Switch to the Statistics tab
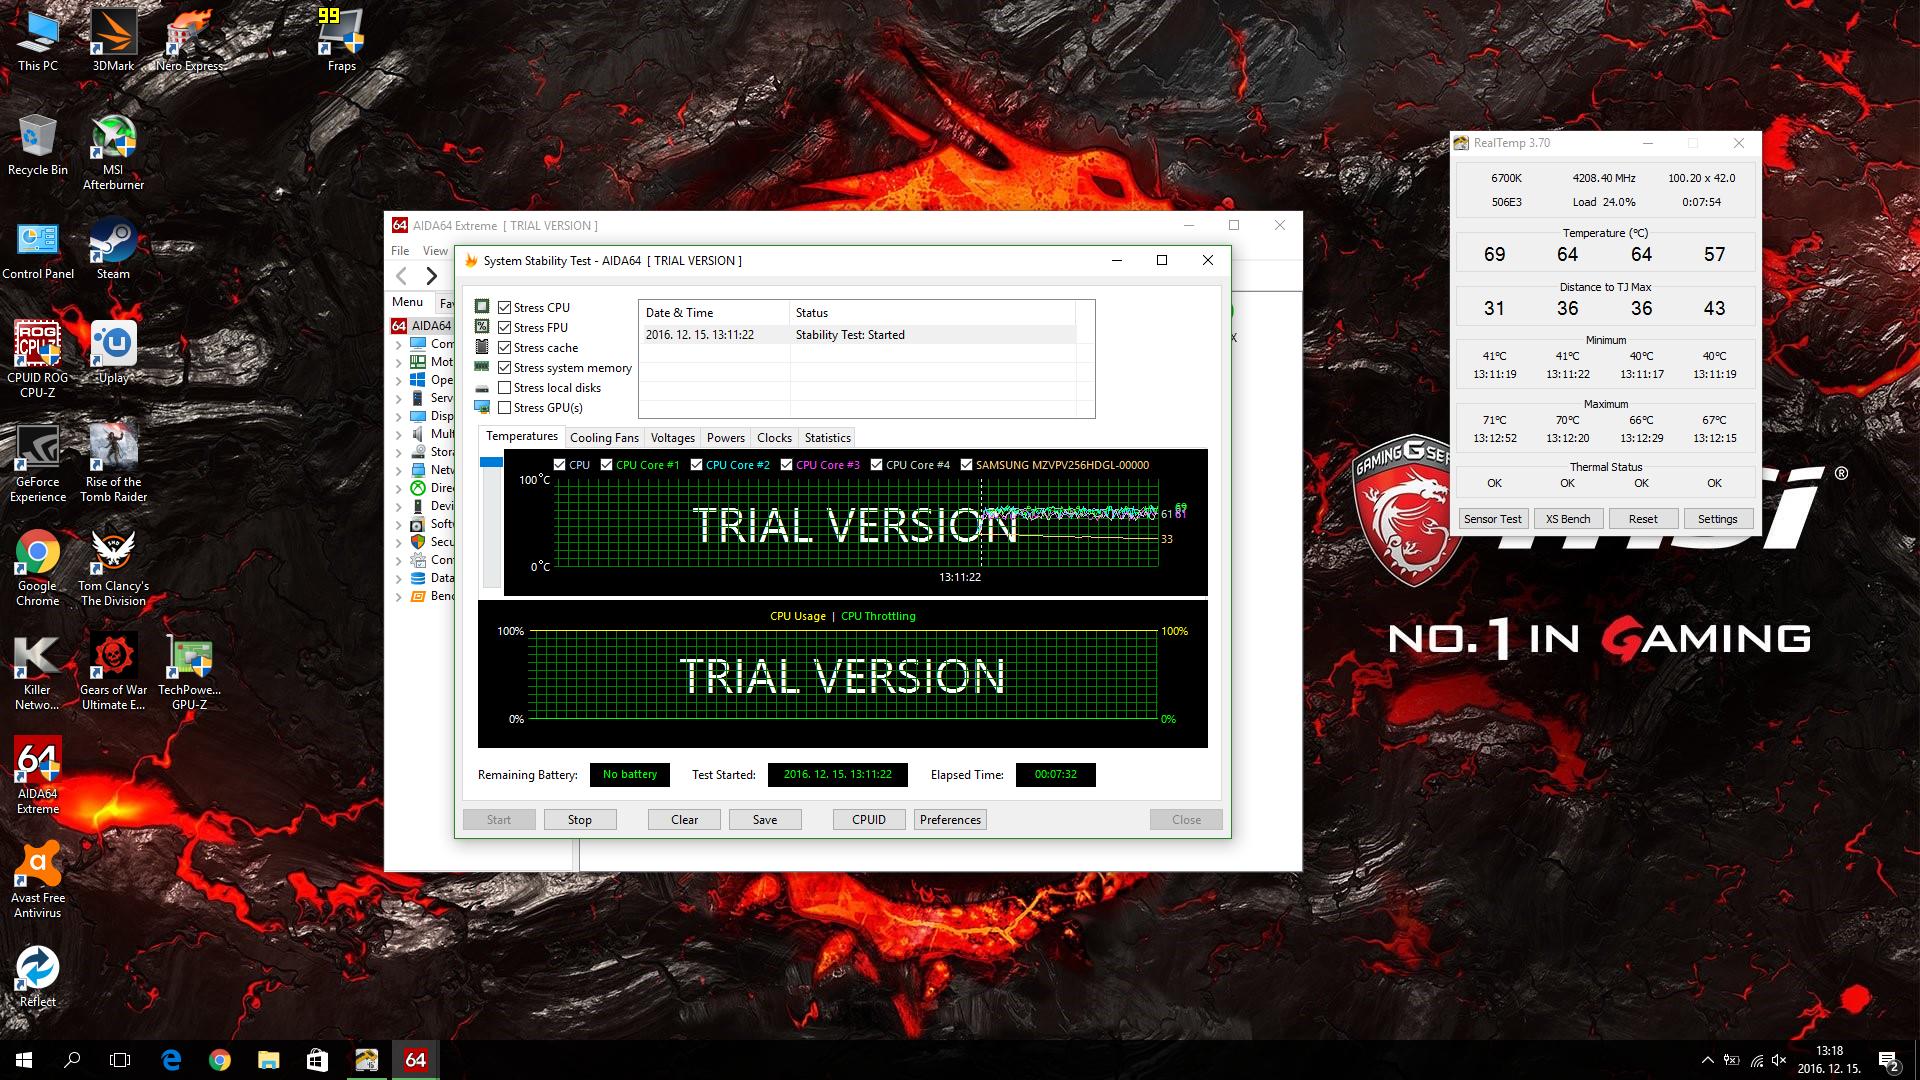The height and width of the screenshot is (1080, 1920). point(827,438)
